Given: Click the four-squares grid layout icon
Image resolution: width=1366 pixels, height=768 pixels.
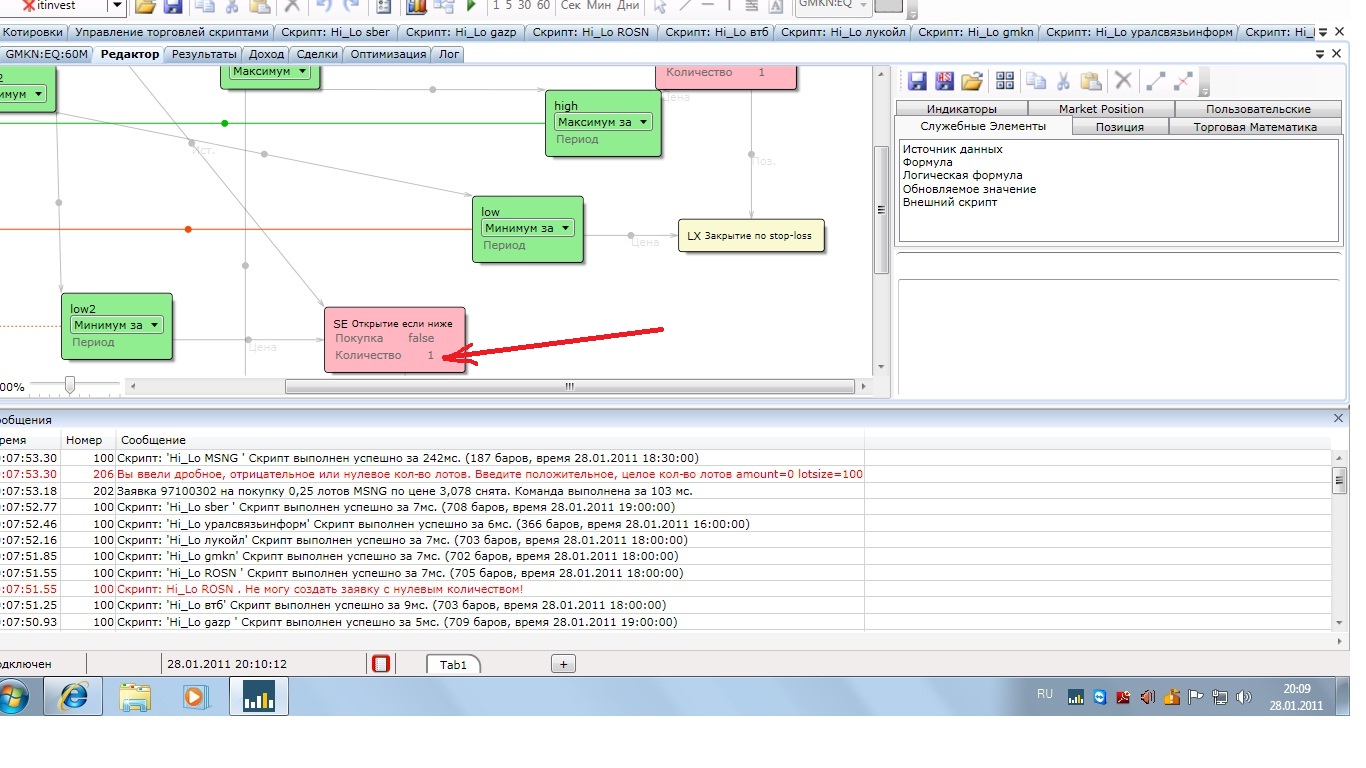Looking at the screenshot, I should [x=1005, y=82].
